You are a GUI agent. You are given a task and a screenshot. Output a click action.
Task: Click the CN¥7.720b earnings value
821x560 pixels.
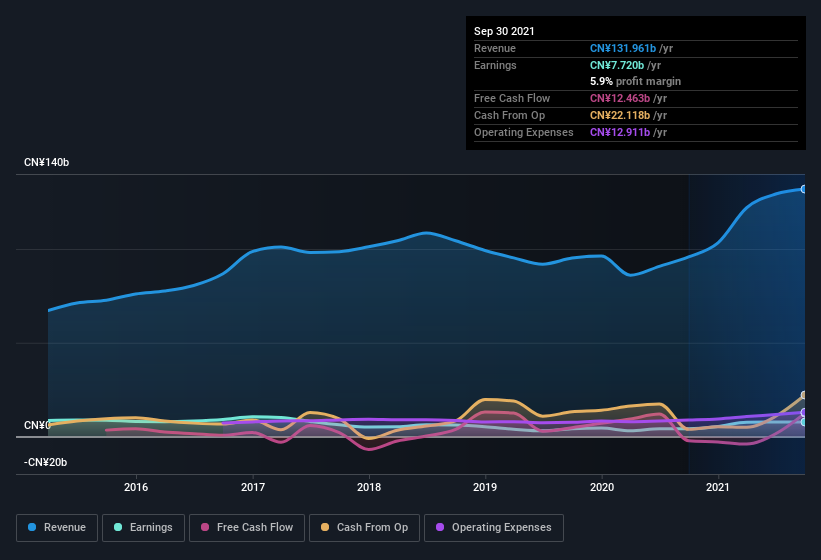[617, 65]
